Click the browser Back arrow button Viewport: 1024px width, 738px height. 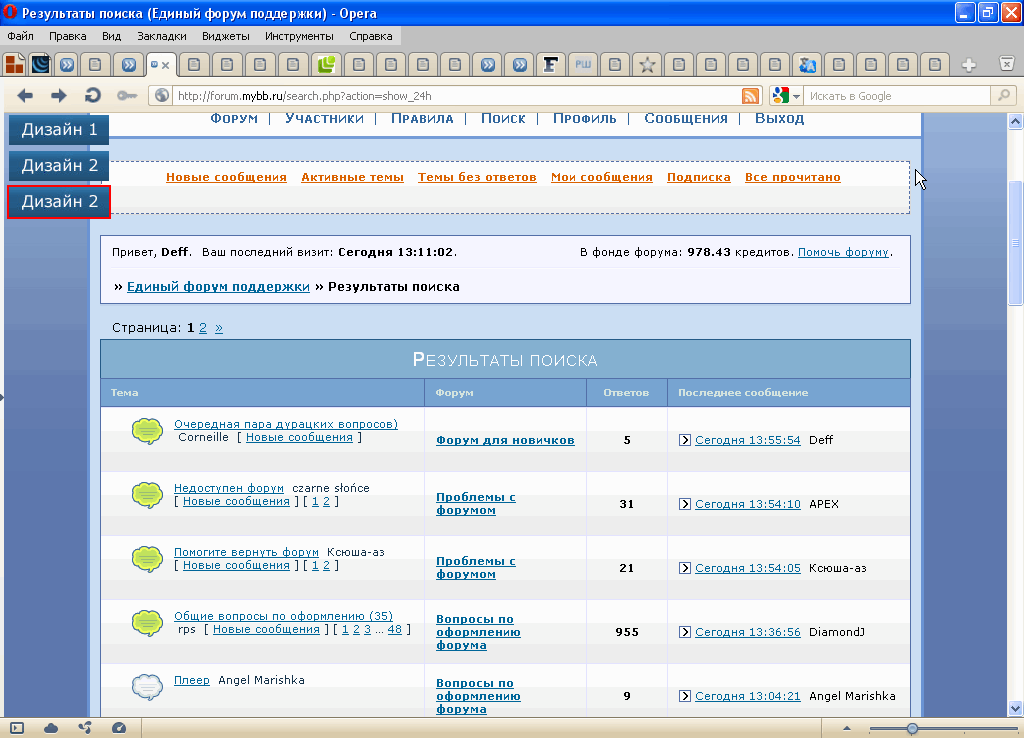[26, 96]
